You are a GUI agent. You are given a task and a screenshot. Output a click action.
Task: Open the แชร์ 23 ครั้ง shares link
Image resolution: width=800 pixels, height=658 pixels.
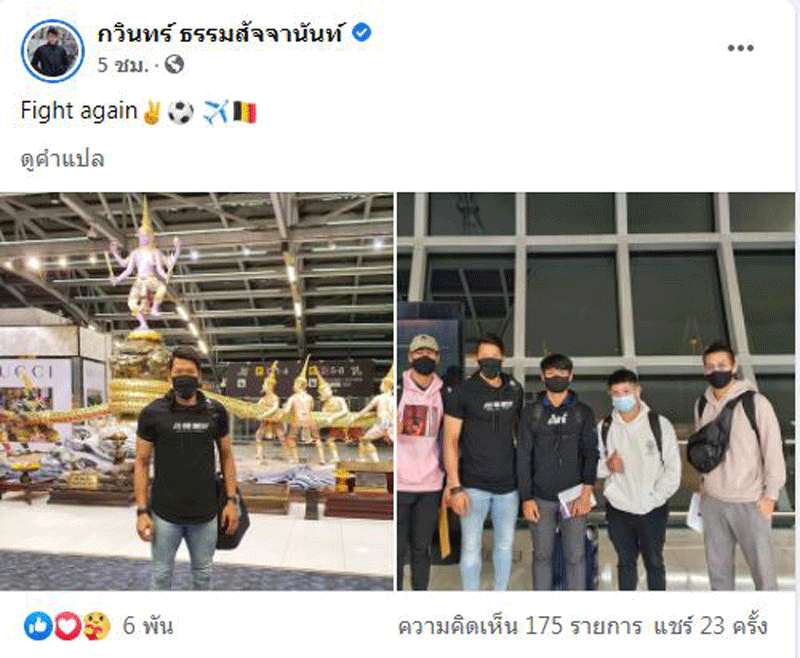click(711, 626)
